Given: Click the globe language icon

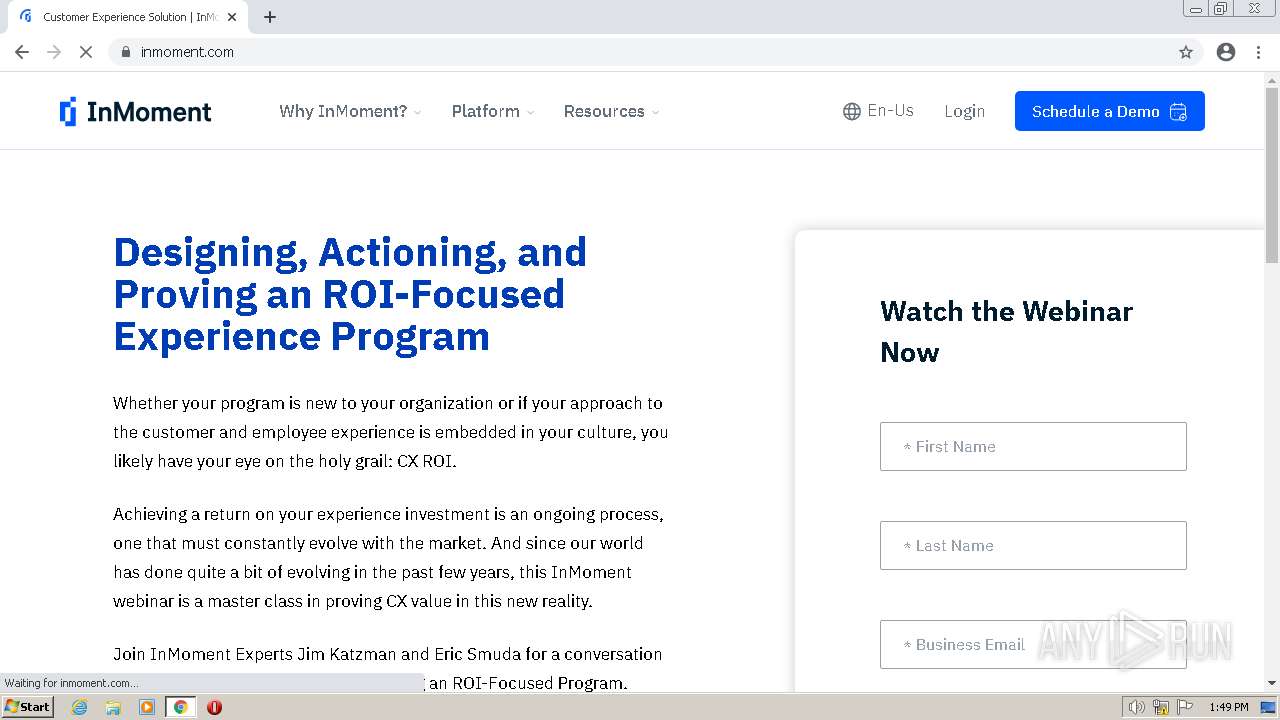Looking at the screenshot, I should tap(852, 112).
